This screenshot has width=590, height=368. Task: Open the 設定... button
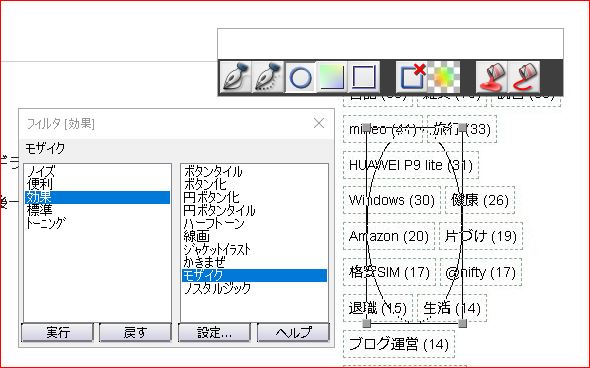coord(214,333)
